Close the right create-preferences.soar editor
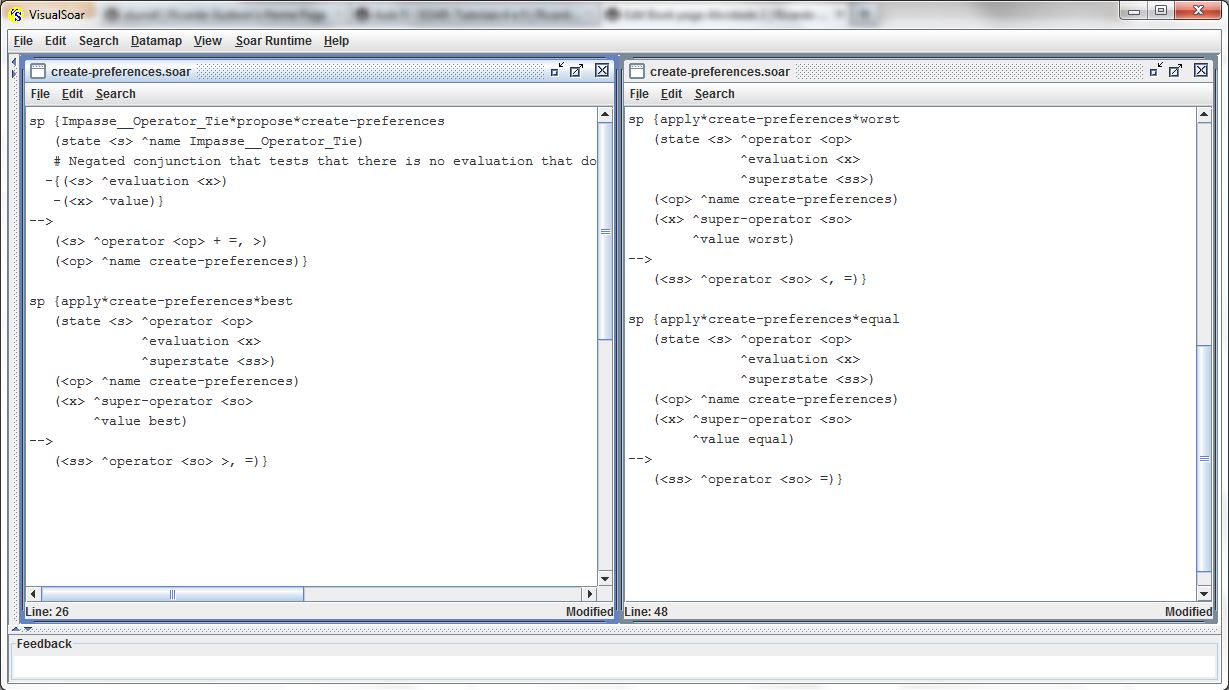This screenshot has height=690, width=1229. point(1201,70)
